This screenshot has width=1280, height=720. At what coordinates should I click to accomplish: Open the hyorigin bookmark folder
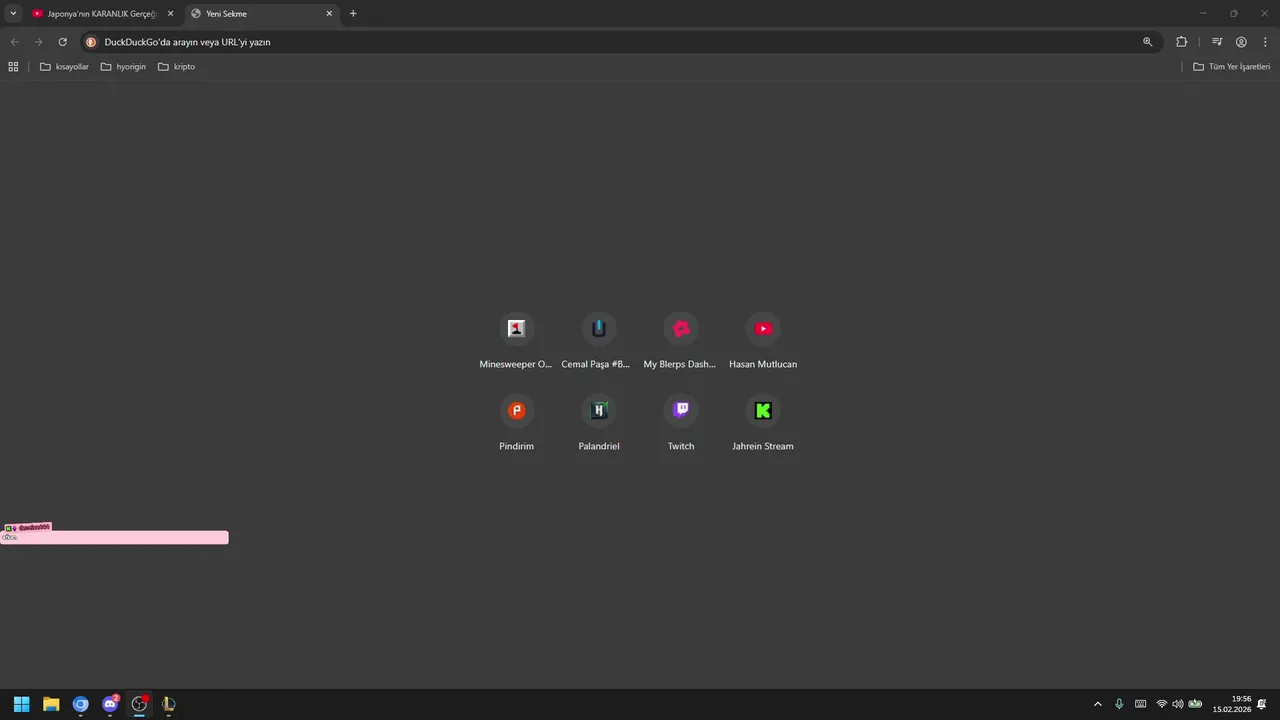click(x=123, y=67)
